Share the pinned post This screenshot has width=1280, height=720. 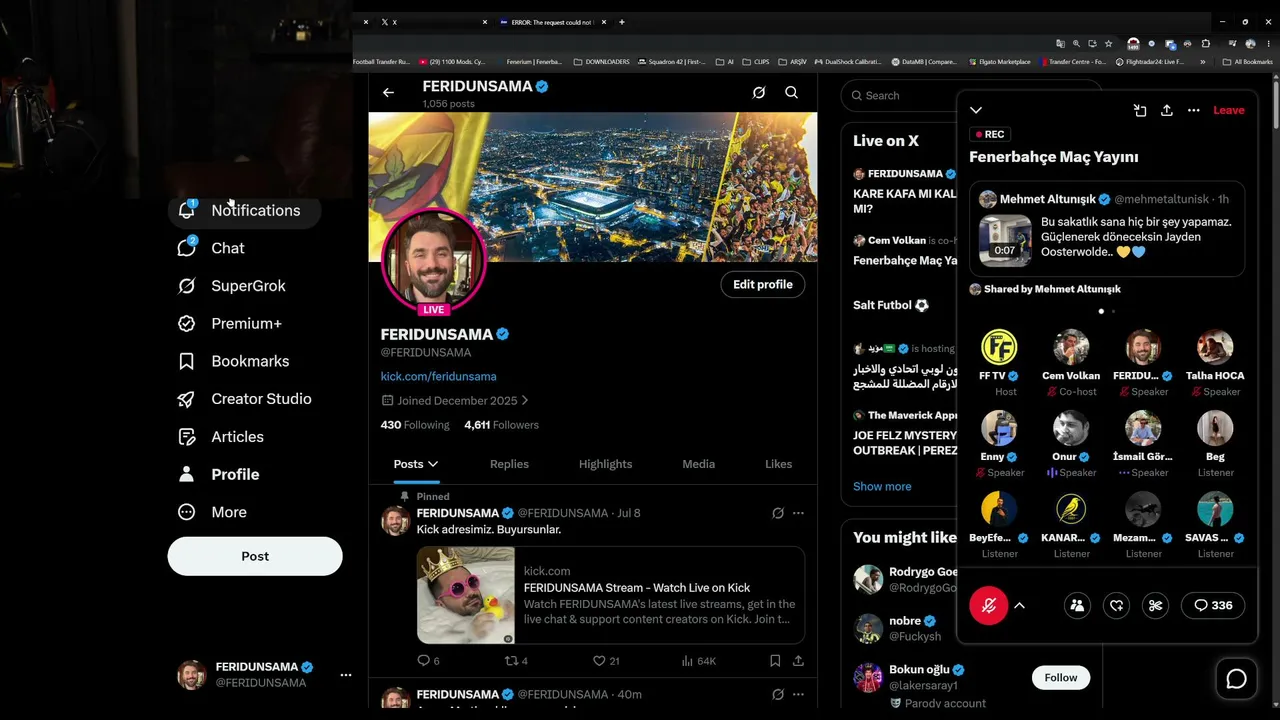point(798,661)
